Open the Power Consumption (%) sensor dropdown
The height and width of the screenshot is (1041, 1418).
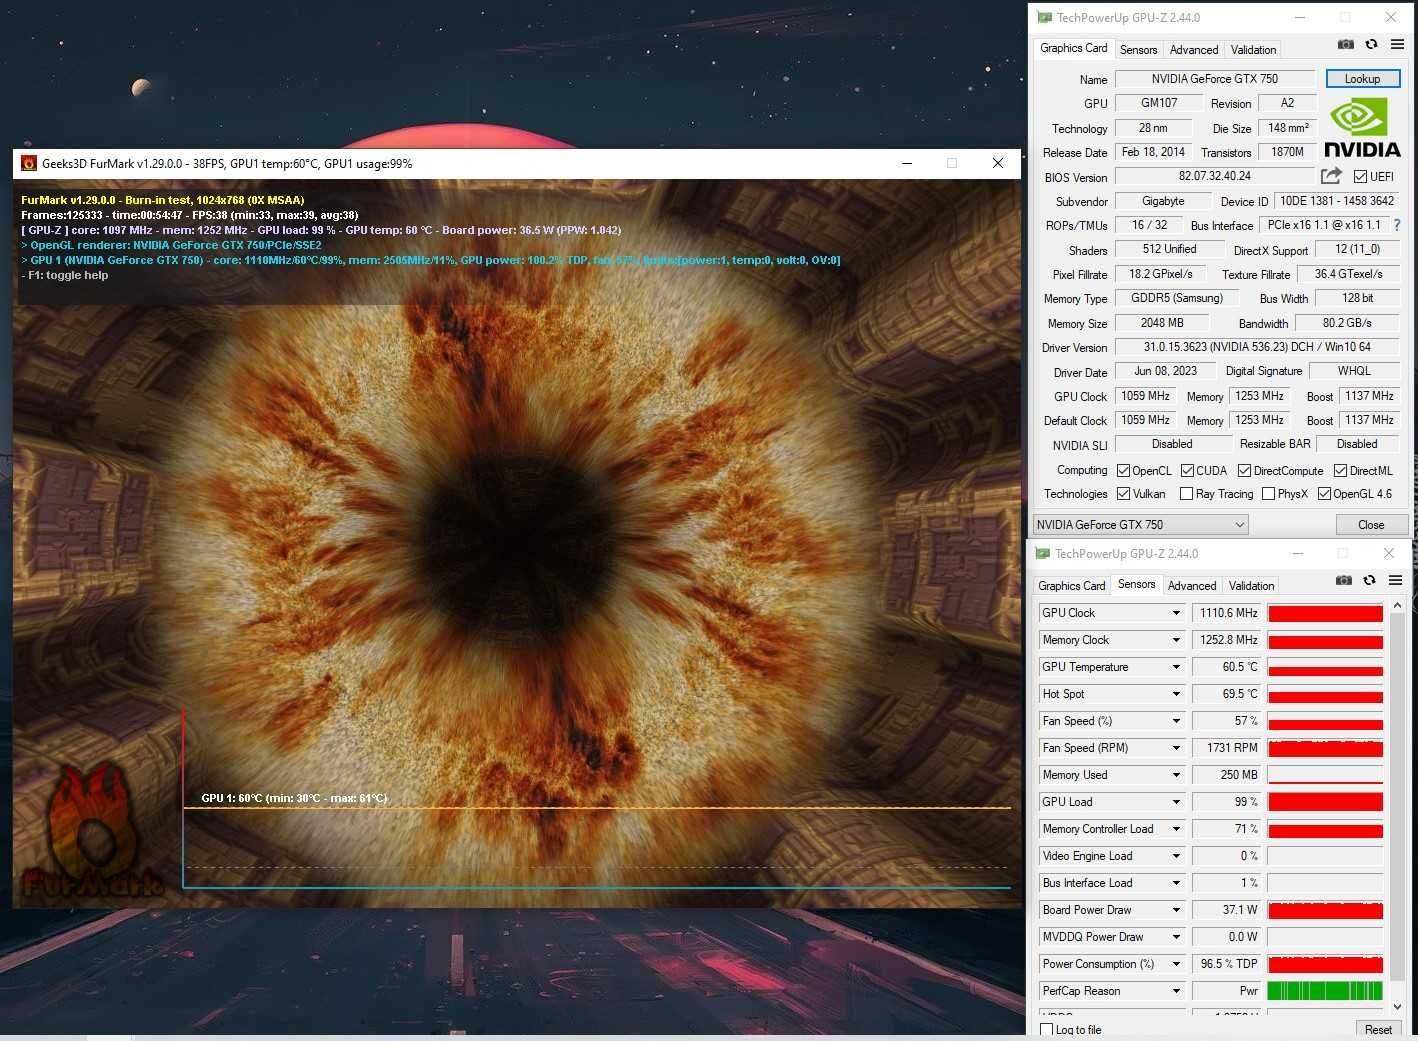1176,964
